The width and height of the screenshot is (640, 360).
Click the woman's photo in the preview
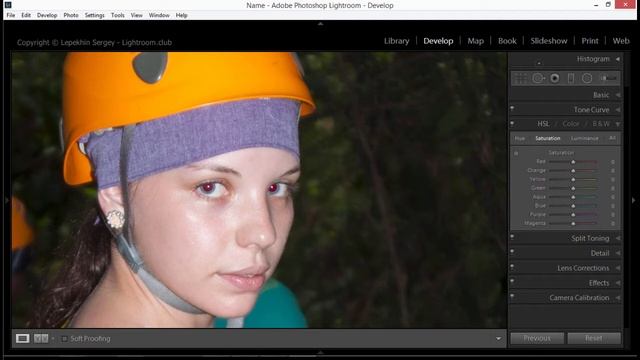[259, 190]
